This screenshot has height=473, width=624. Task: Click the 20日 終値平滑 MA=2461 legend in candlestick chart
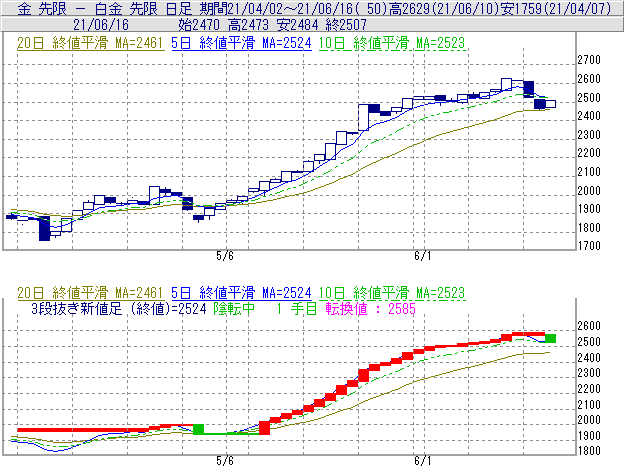tap(90, 43)
